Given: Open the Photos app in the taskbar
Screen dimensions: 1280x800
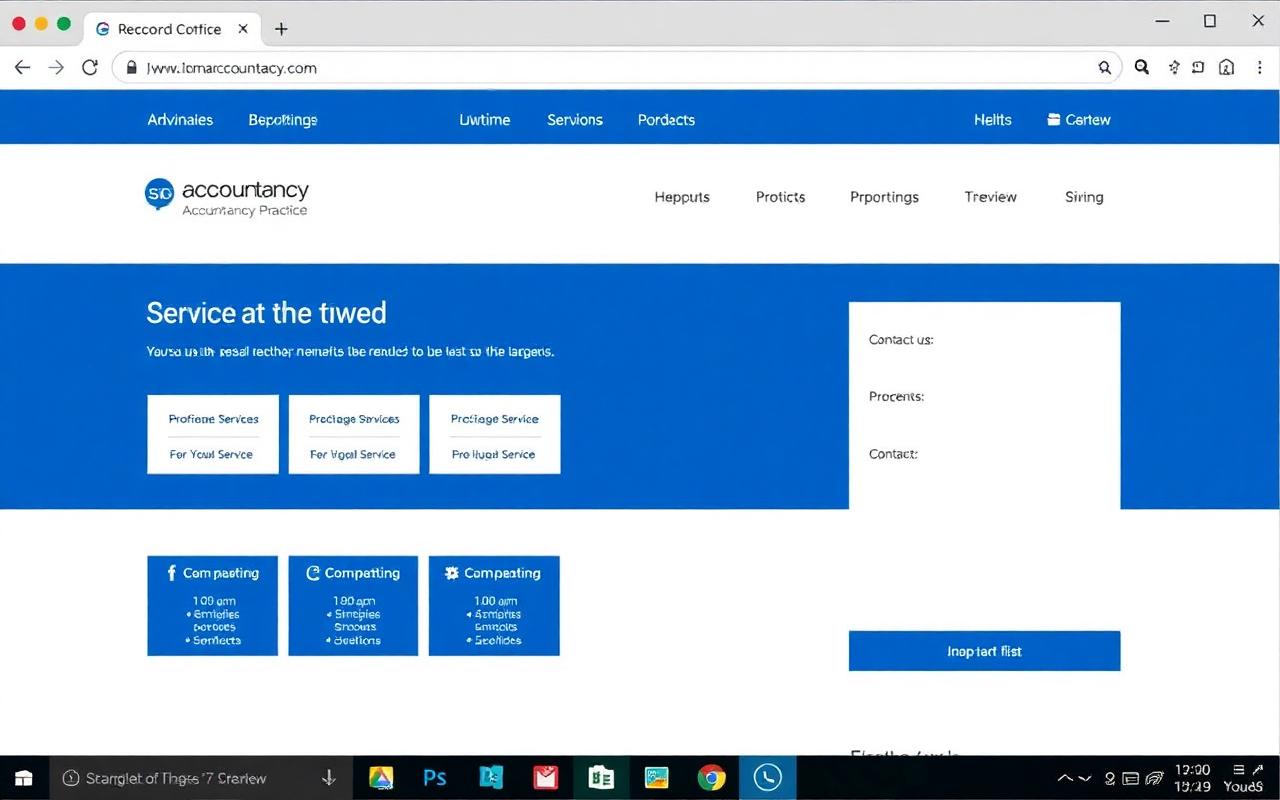Looking at the screenshot, I should click(656, 778).
